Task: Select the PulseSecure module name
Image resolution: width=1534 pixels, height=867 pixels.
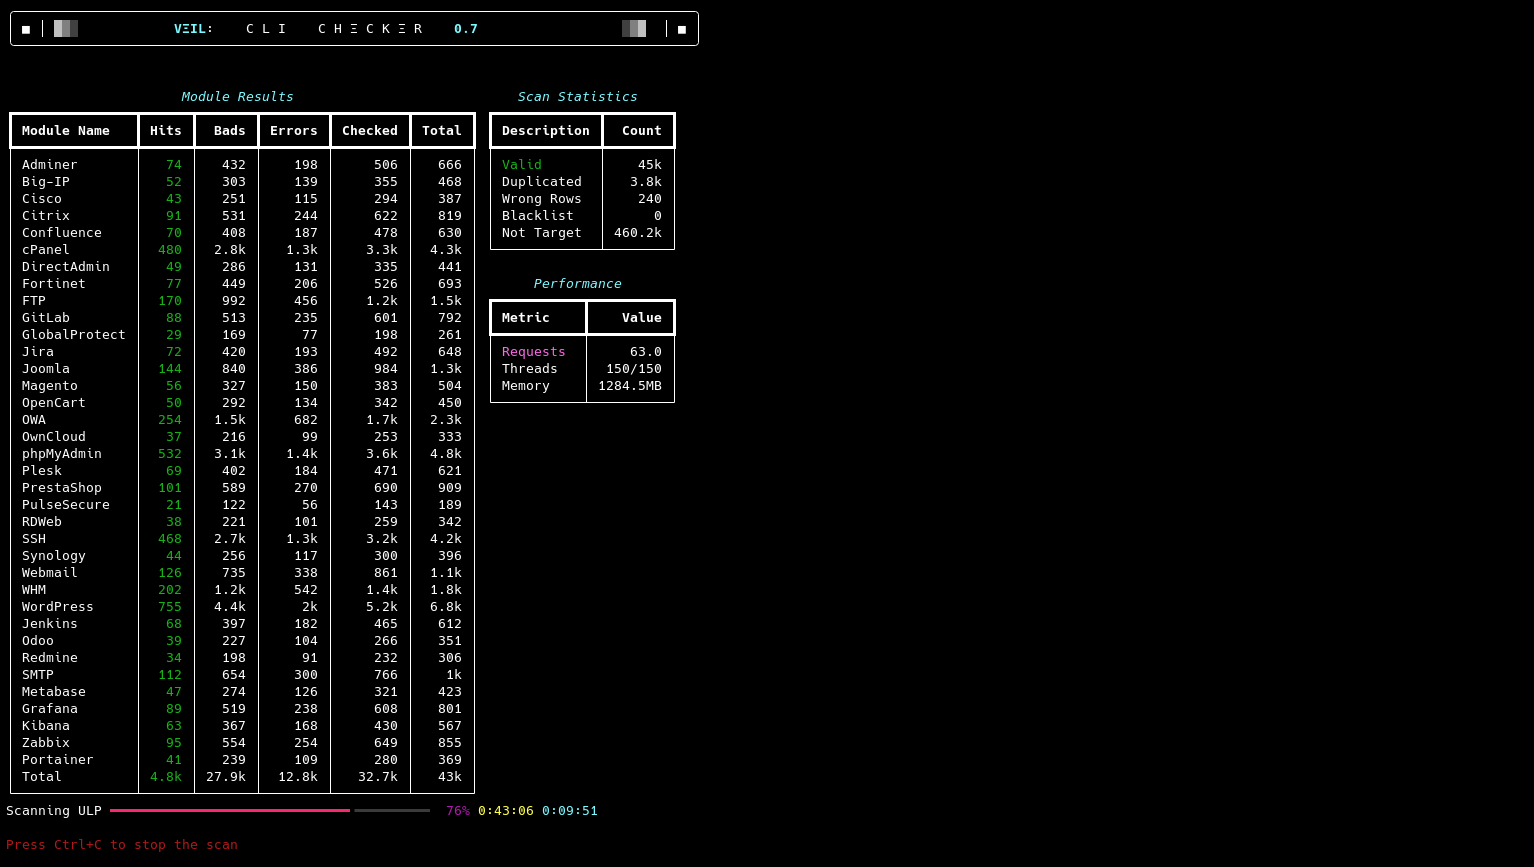Action: click(x=66, y=505)
